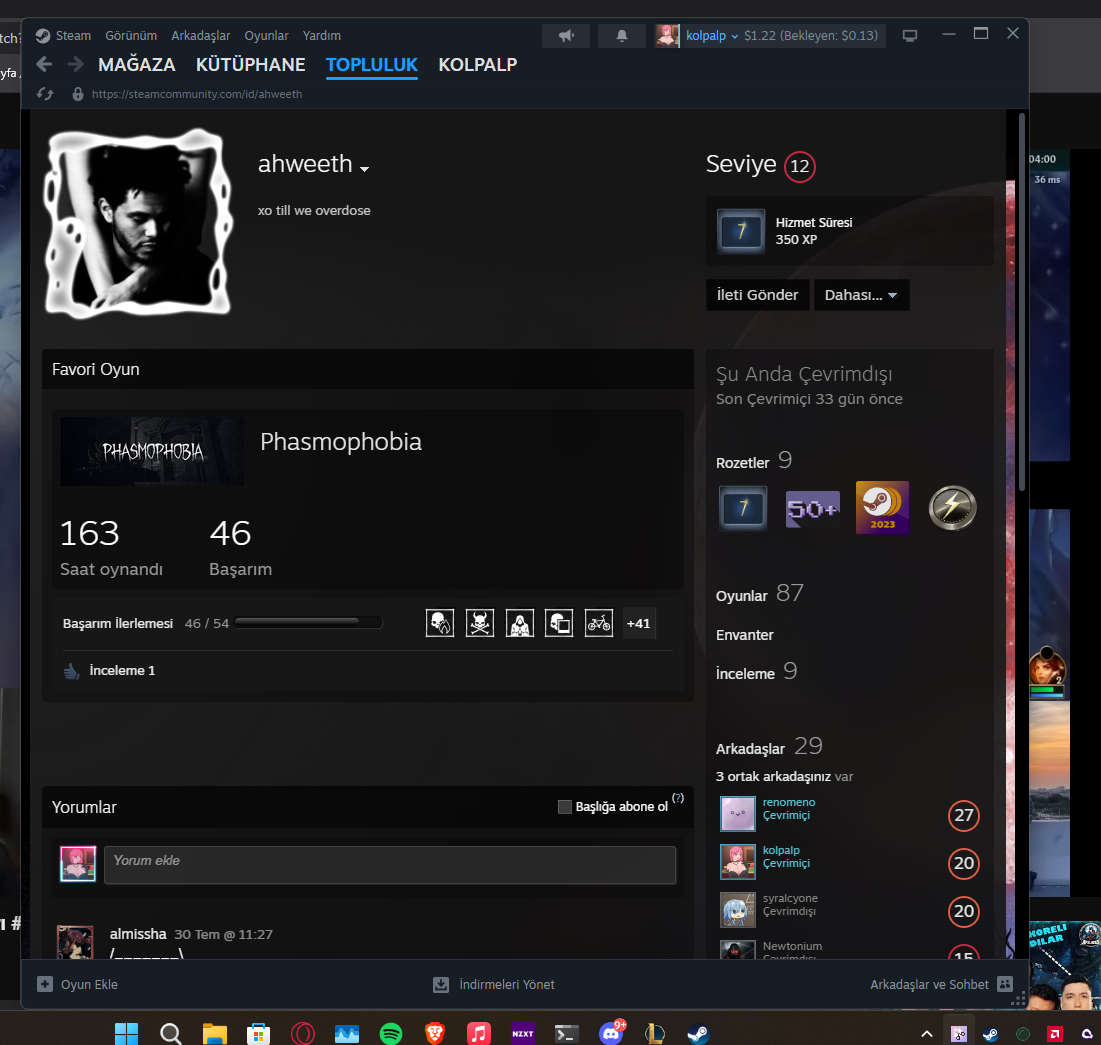Go forward with the right arrow
1101x1045 pixels.
[x=76, y=65]
